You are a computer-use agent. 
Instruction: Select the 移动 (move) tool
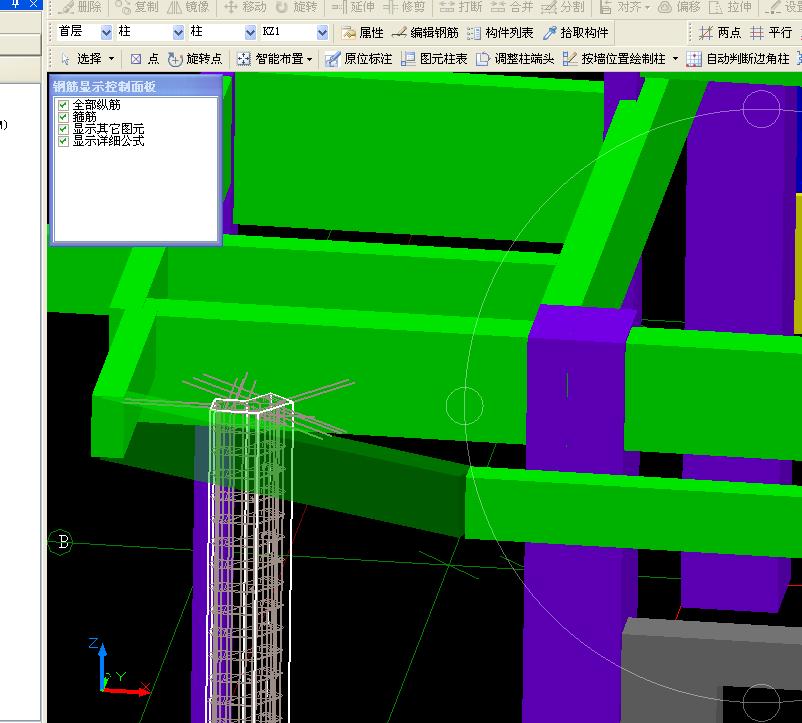[246, 7]
